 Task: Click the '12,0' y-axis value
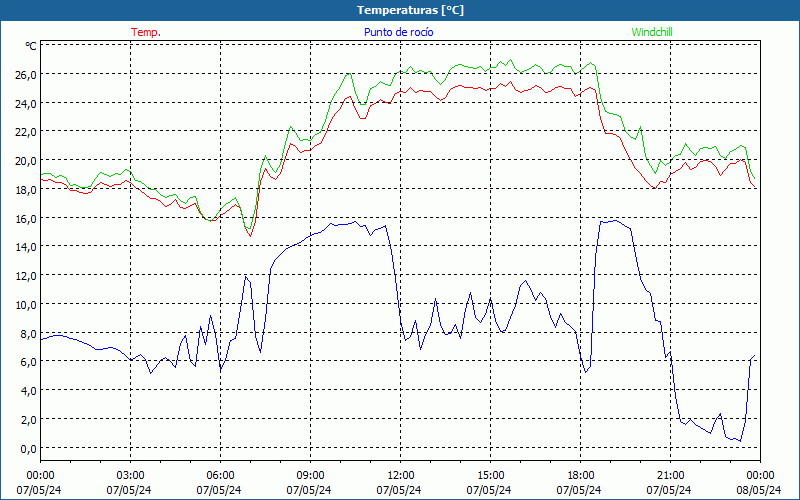point(26,276)
